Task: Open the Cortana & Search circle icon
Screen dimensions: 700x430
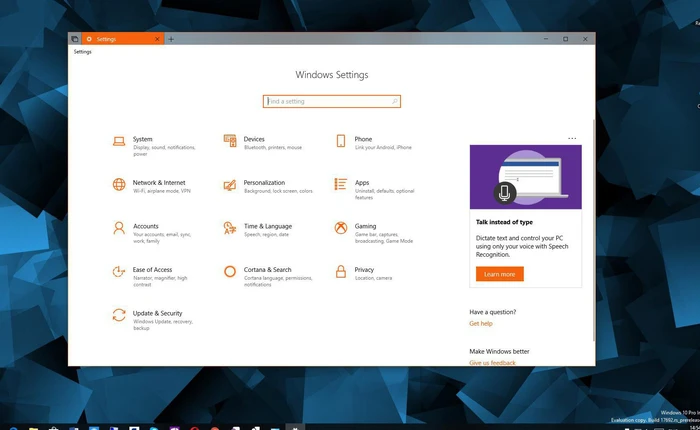Action: [230, 271]
